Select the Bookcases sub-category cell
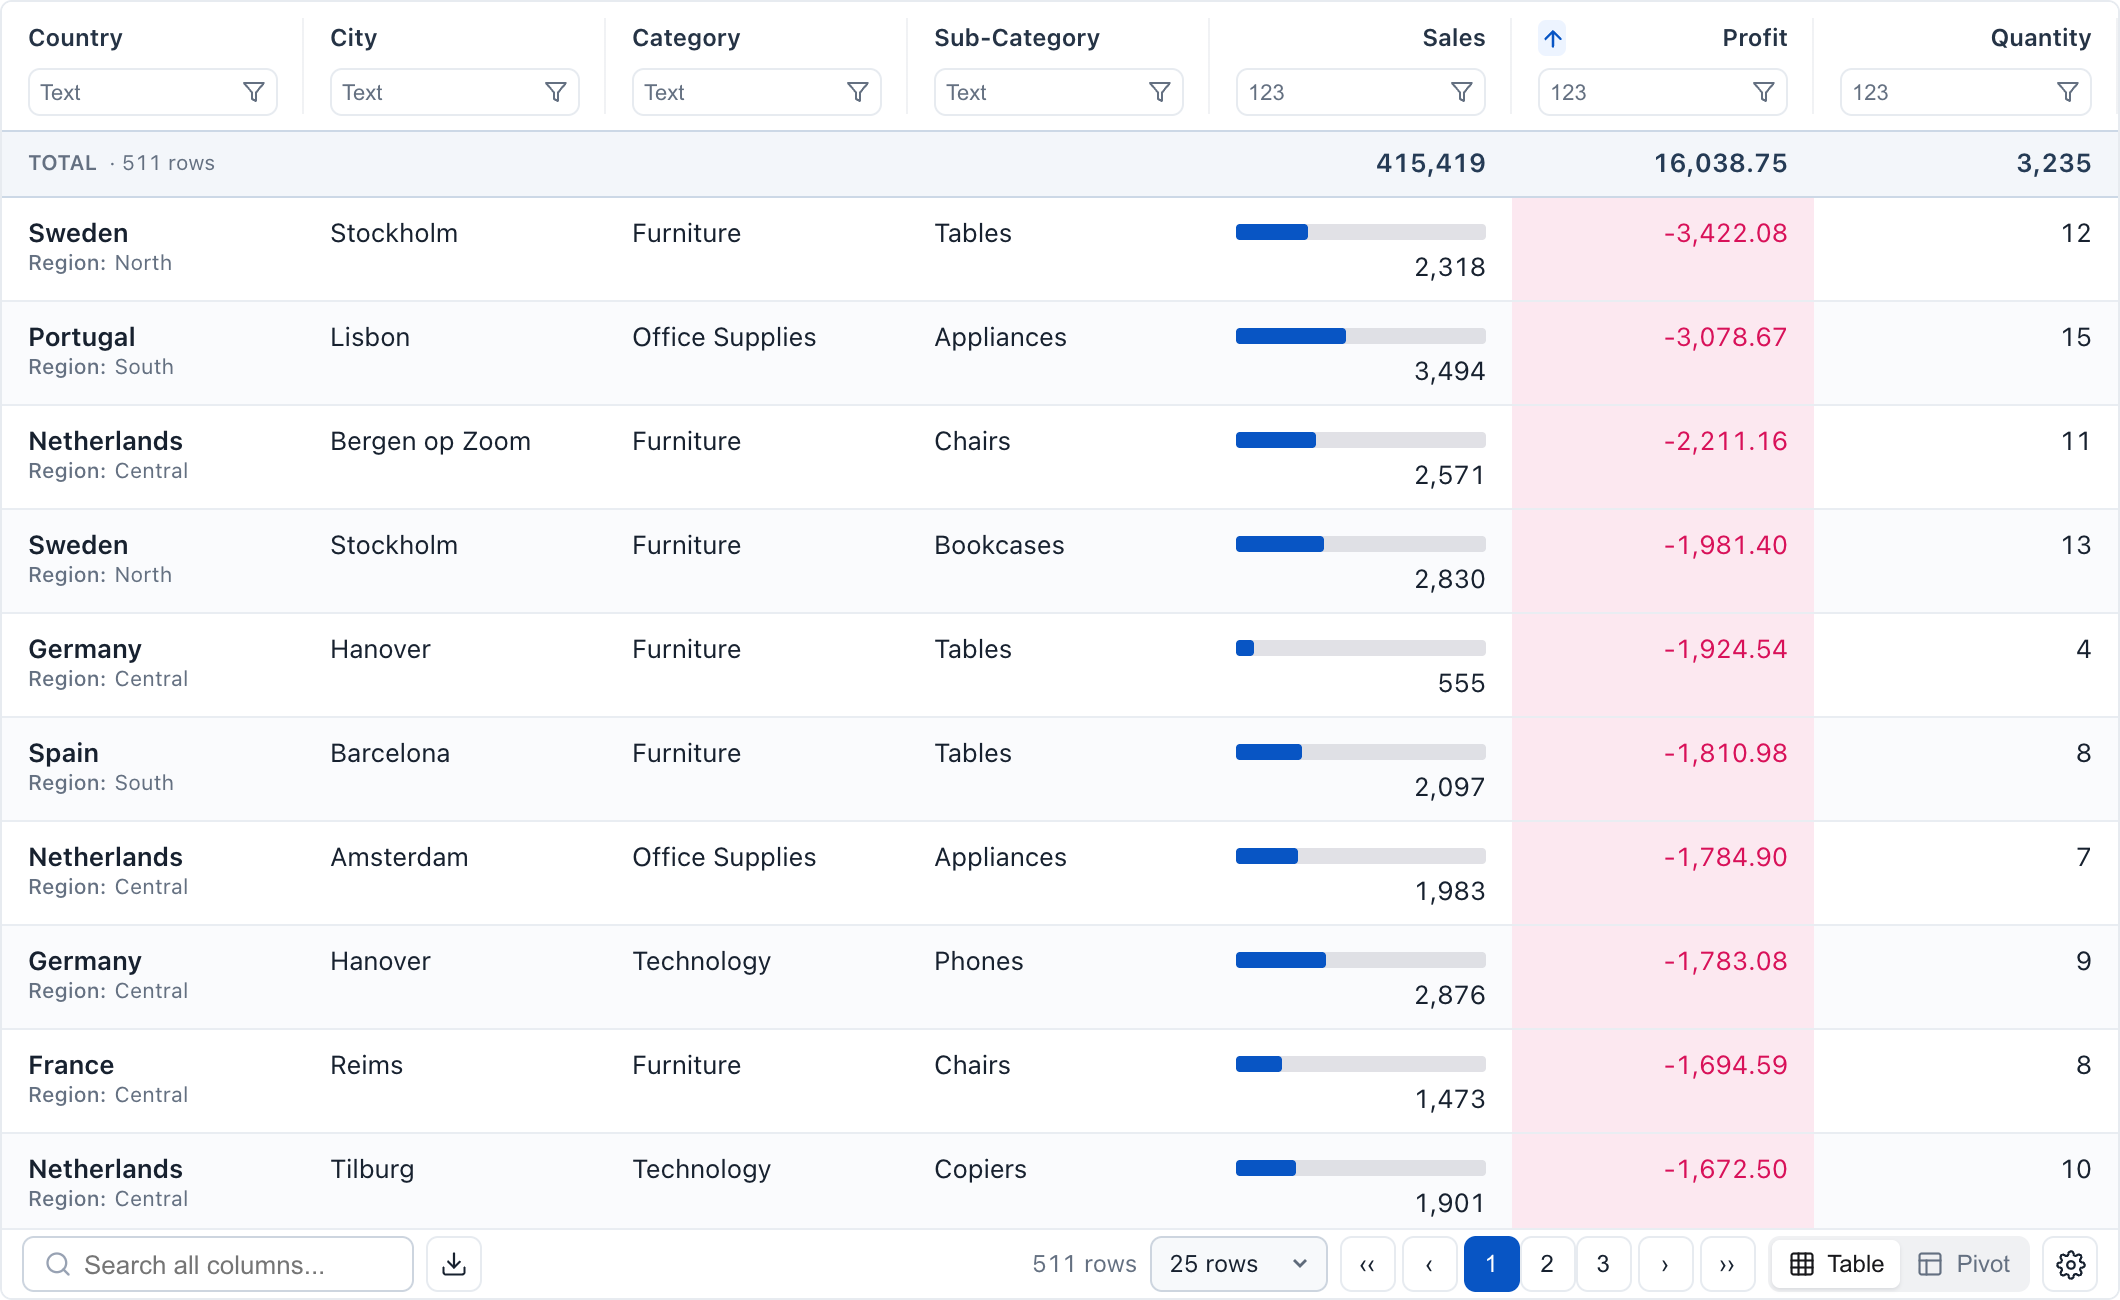Screen dimensions: 2120x1300 999,545
